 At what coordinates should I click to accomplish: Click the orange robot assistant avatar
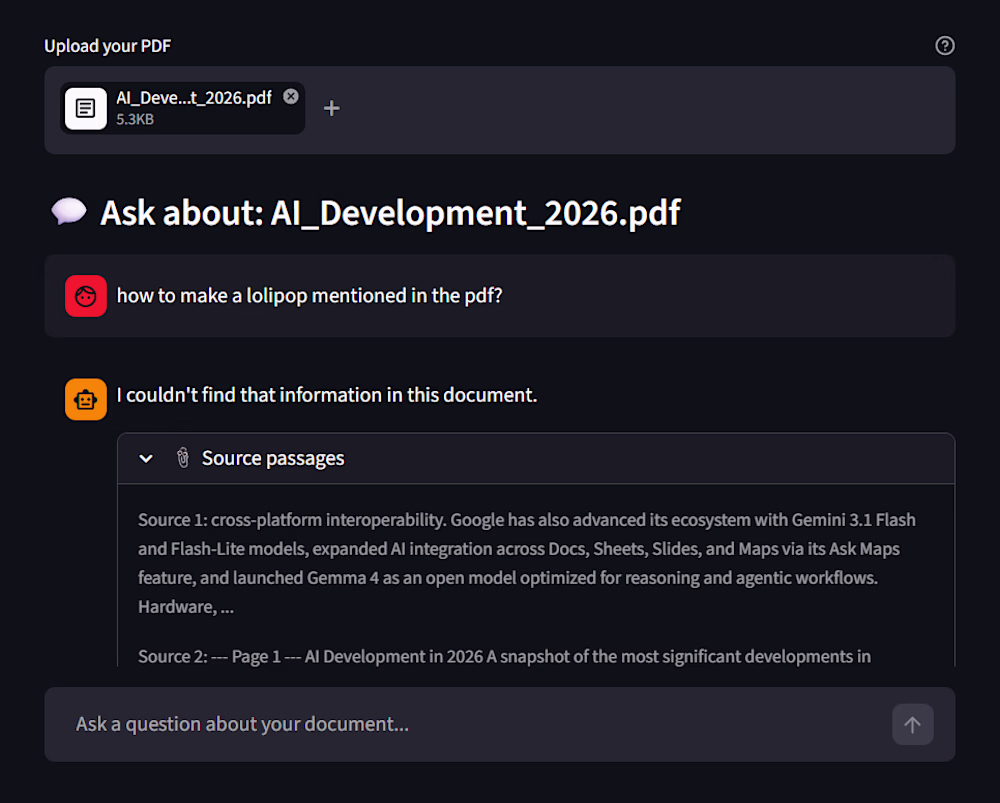coord(86,399)
